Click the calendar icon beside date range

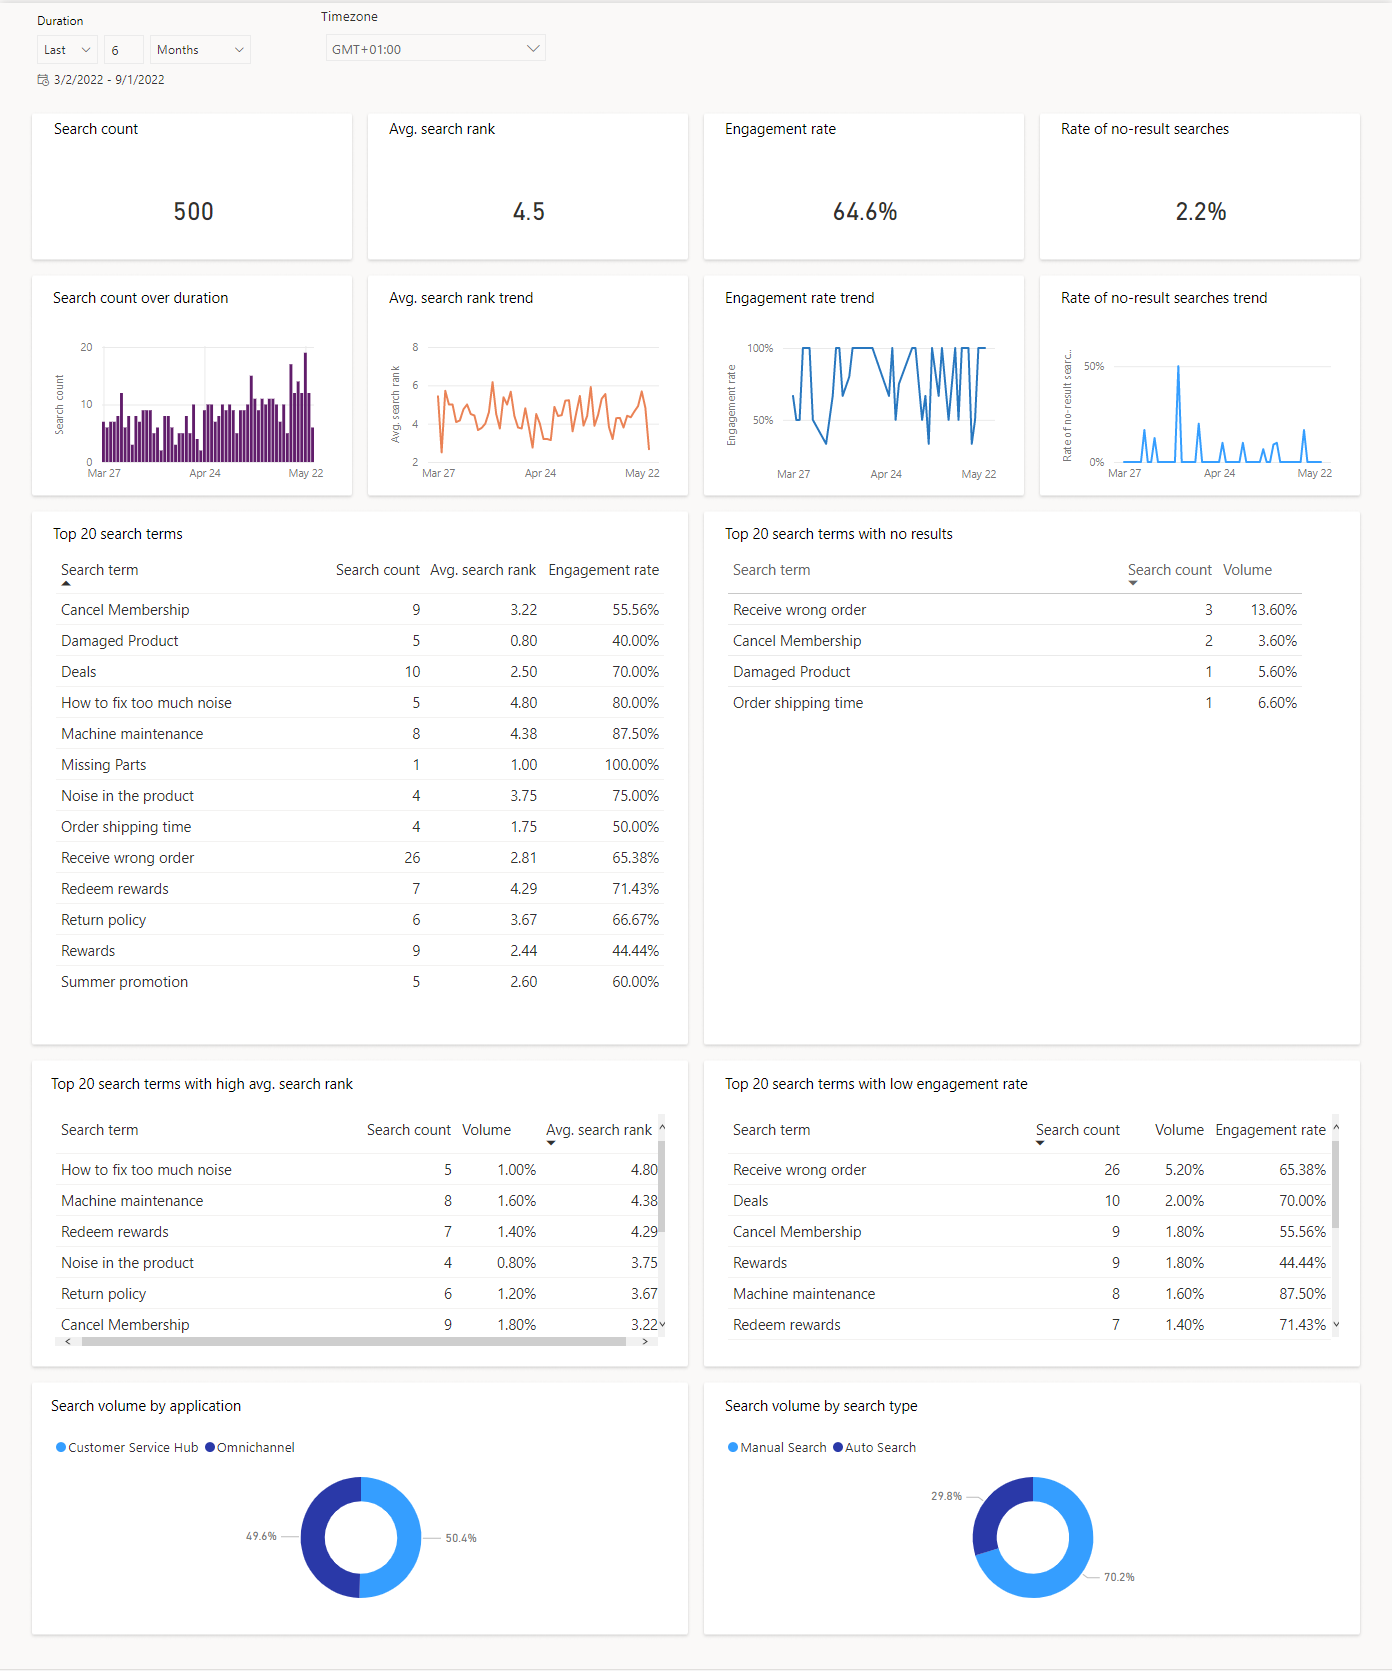[43, 80]
